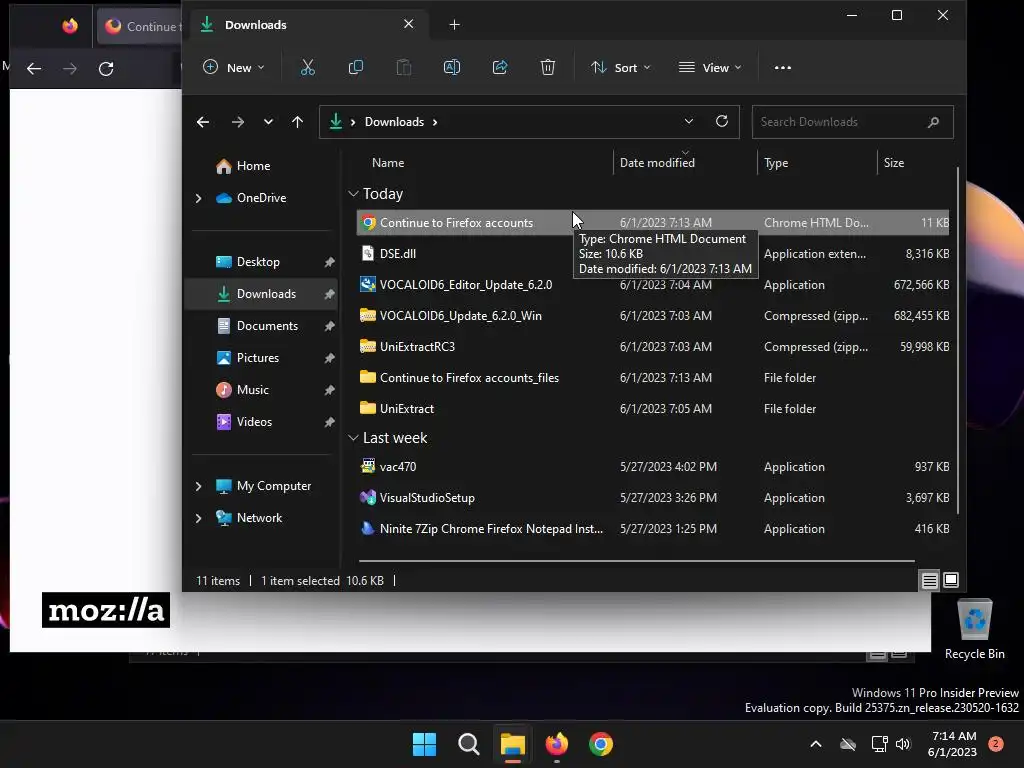Click File Explorer taskbar icon
The image size is (1024, 768).
tap(513, 744)
